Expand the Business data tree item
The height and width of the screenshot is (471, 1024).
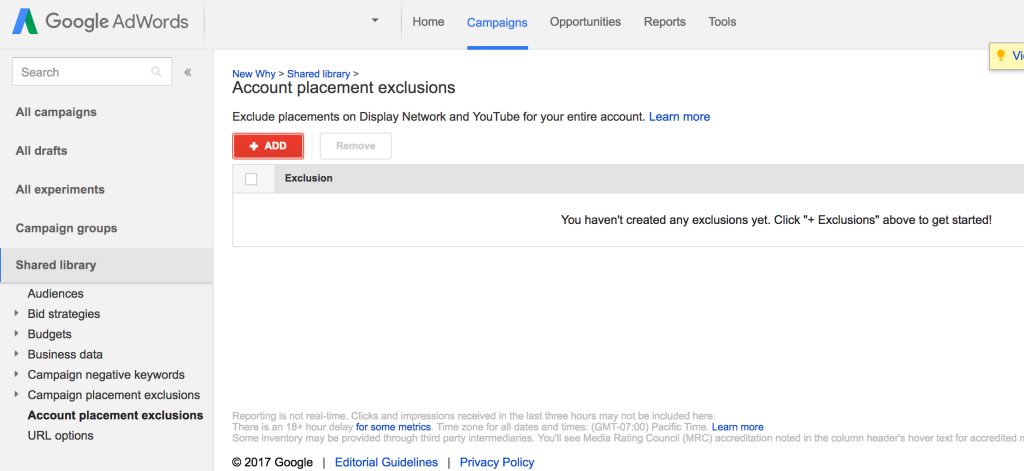click(x=16, y=354)
